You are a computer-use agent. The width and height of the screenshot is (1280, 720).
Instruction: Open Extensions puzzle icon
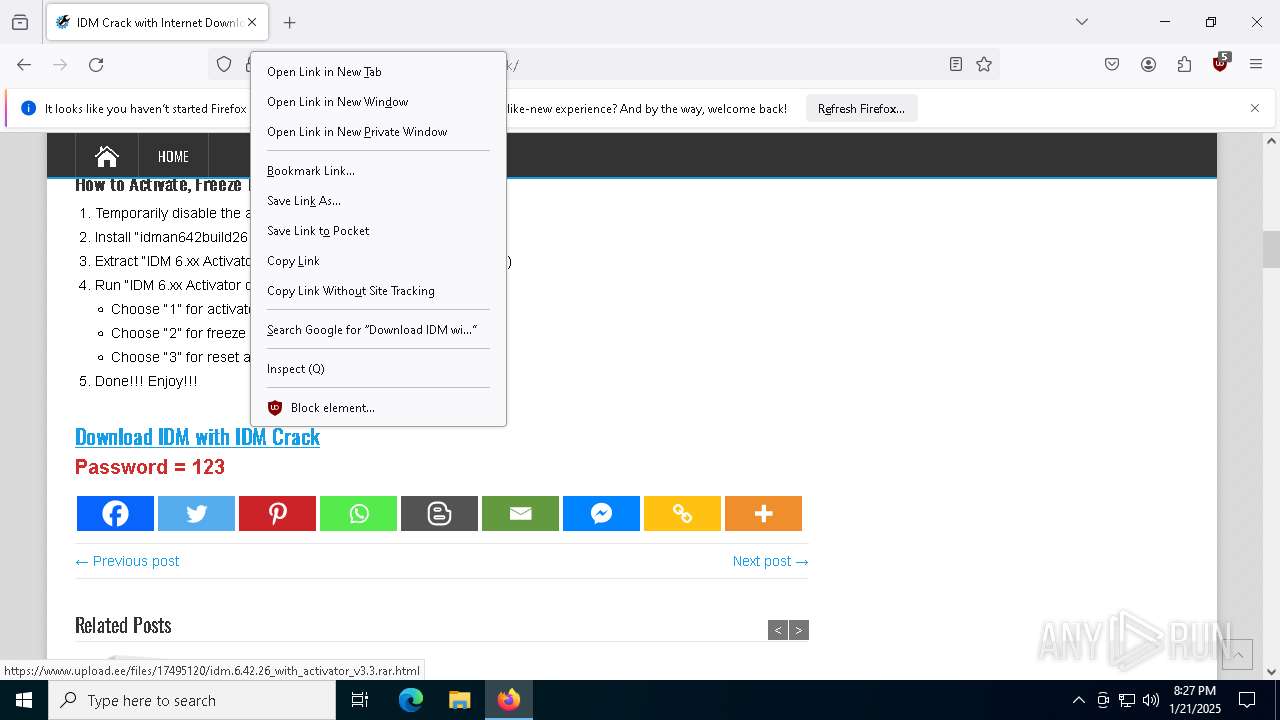coord(1184,64)
